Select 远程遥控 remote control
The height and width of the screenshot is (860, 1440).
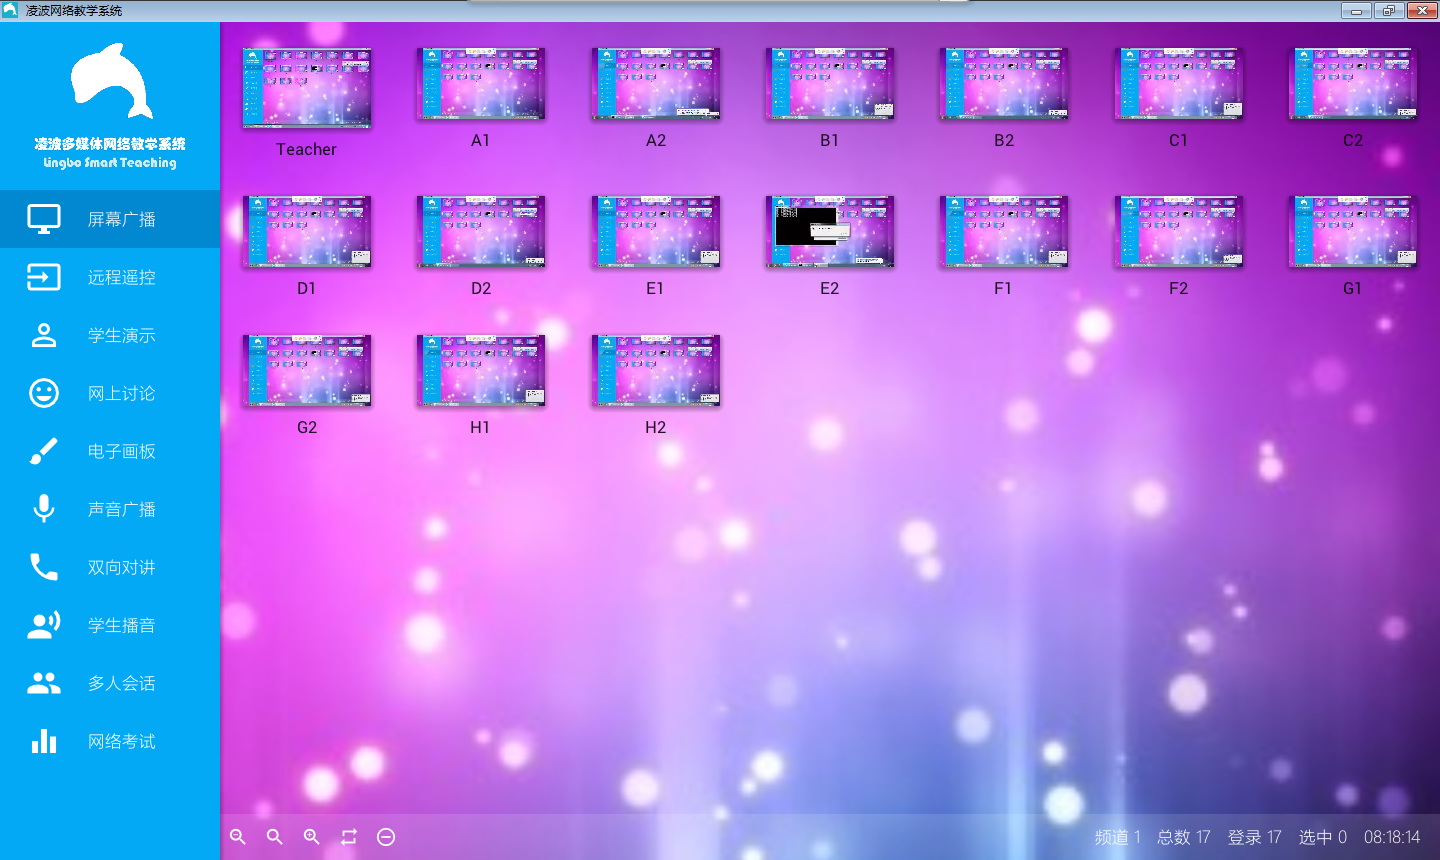(110, 277)
